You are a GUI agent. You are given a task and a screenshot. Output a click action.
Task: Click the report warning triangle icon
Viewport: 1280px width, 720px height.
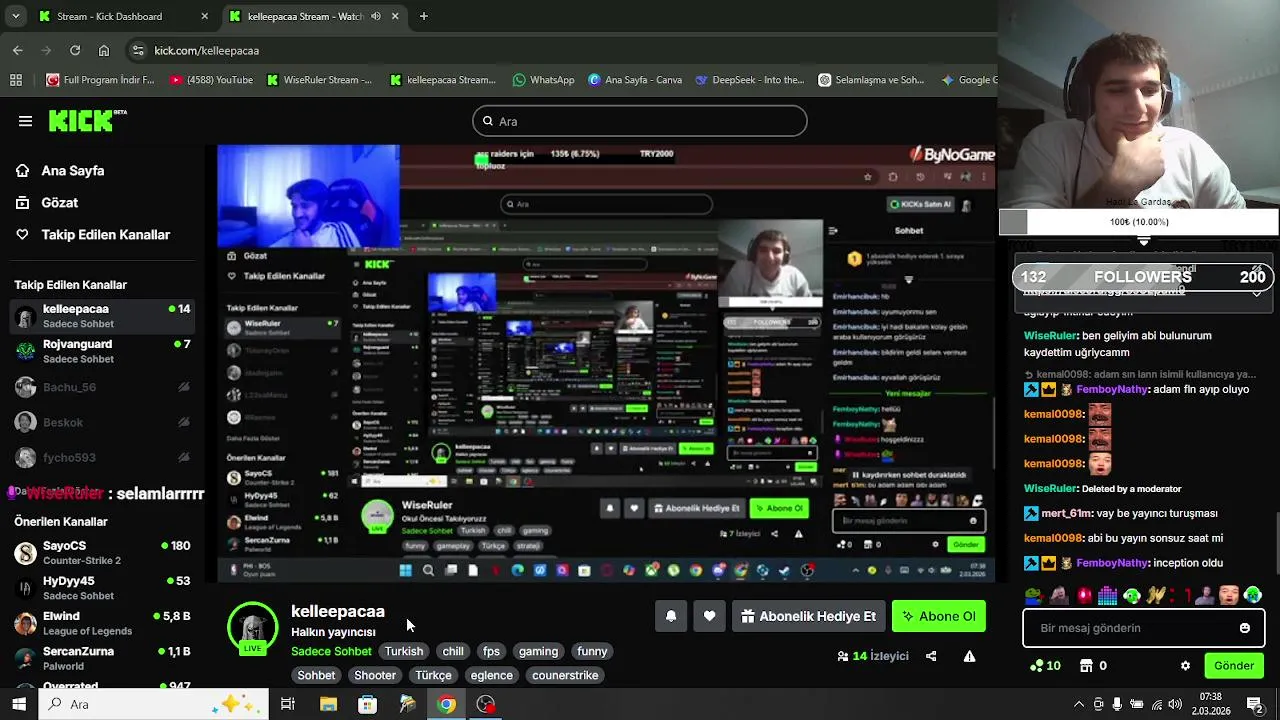tap(969, 656)
